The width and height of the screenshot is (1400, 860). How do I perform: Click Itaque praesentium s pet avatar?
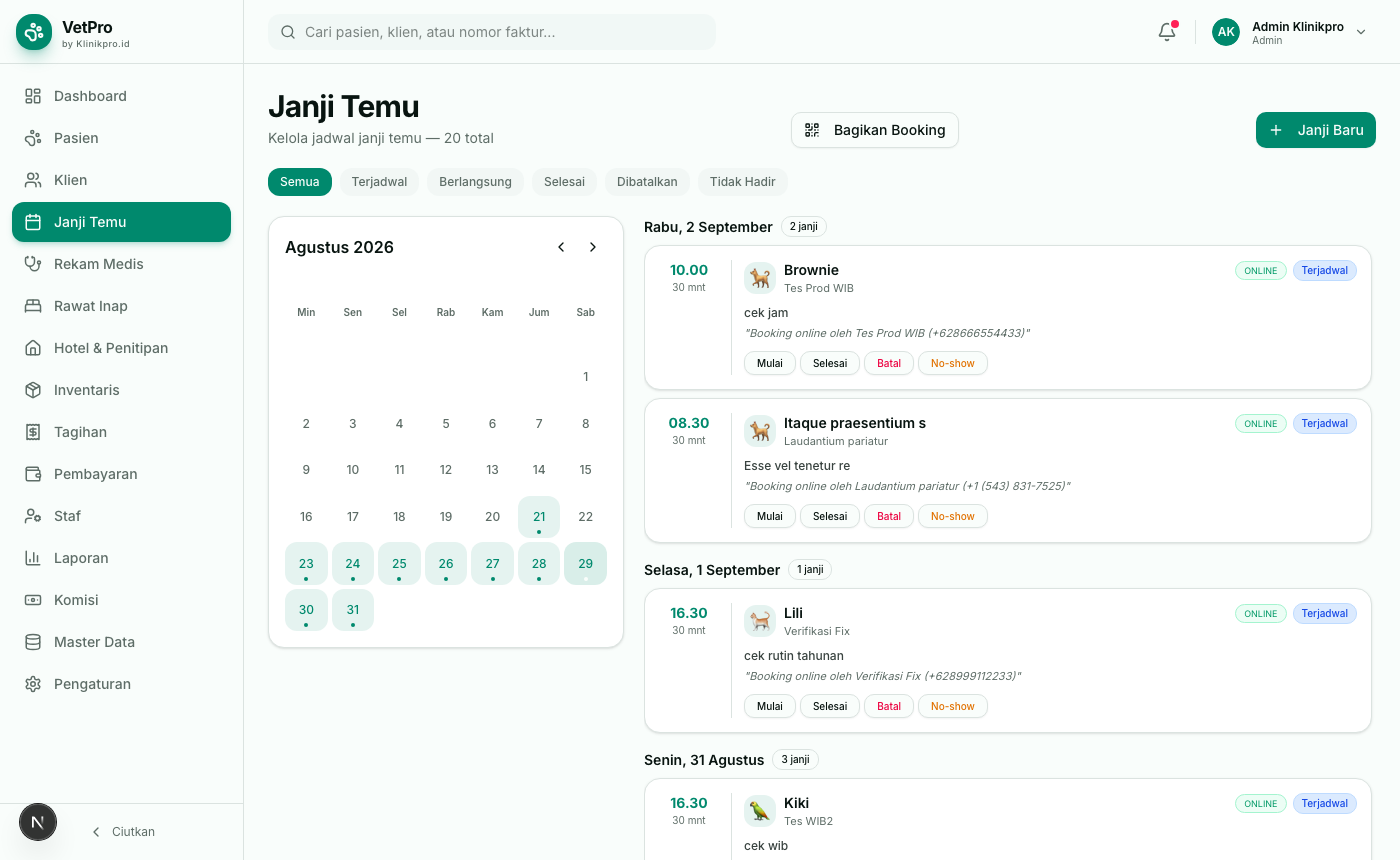(760, 431)
